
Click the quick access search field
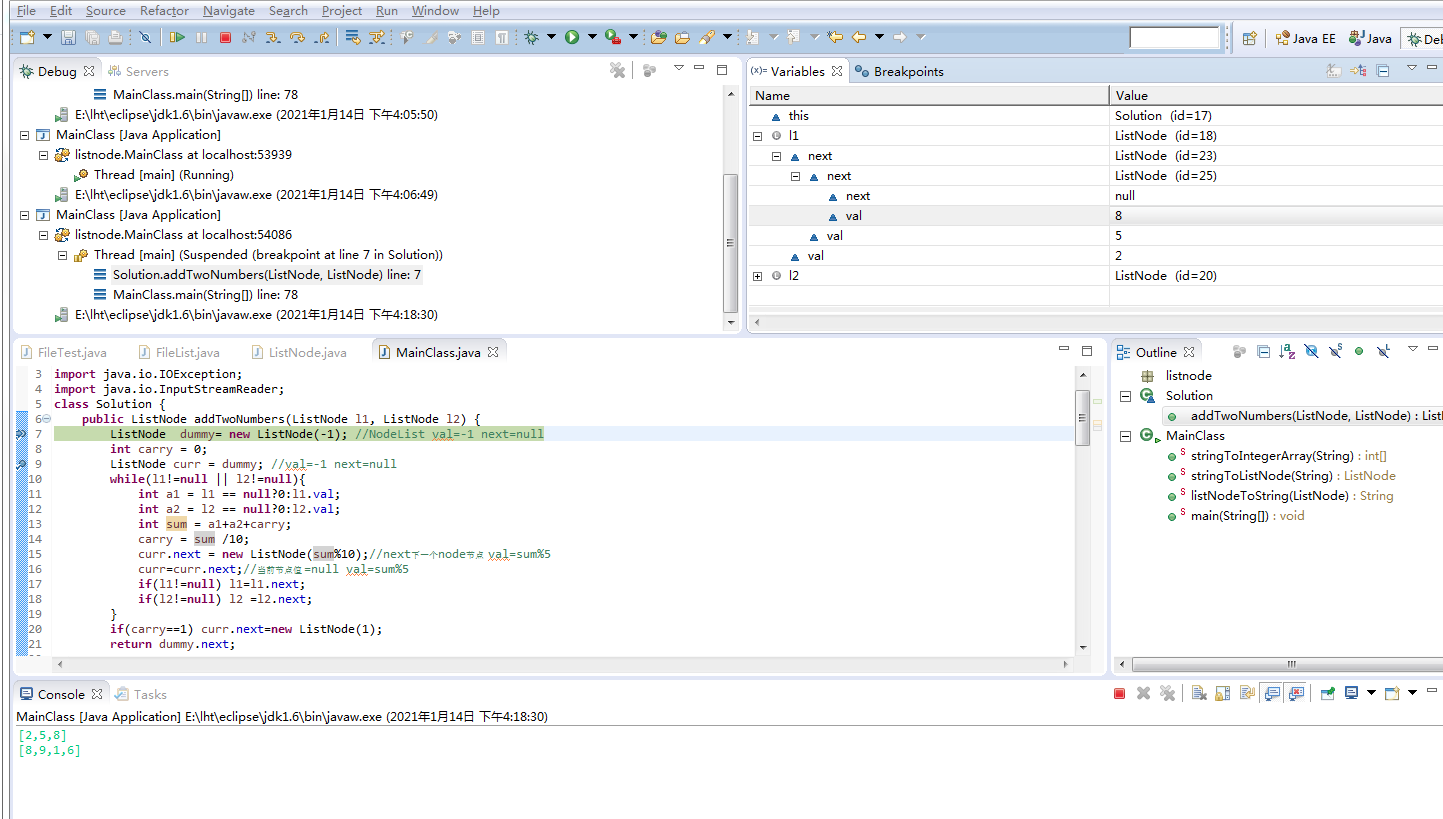1175,36
